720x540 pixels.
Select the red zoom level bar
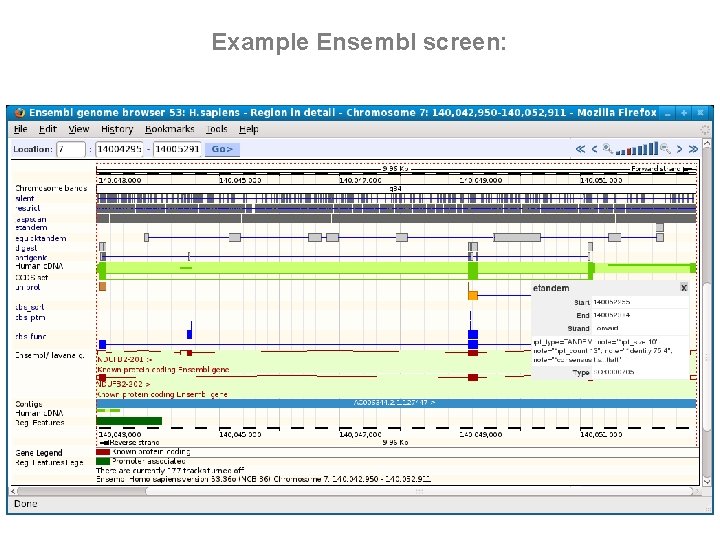click(x=629, y=152)
